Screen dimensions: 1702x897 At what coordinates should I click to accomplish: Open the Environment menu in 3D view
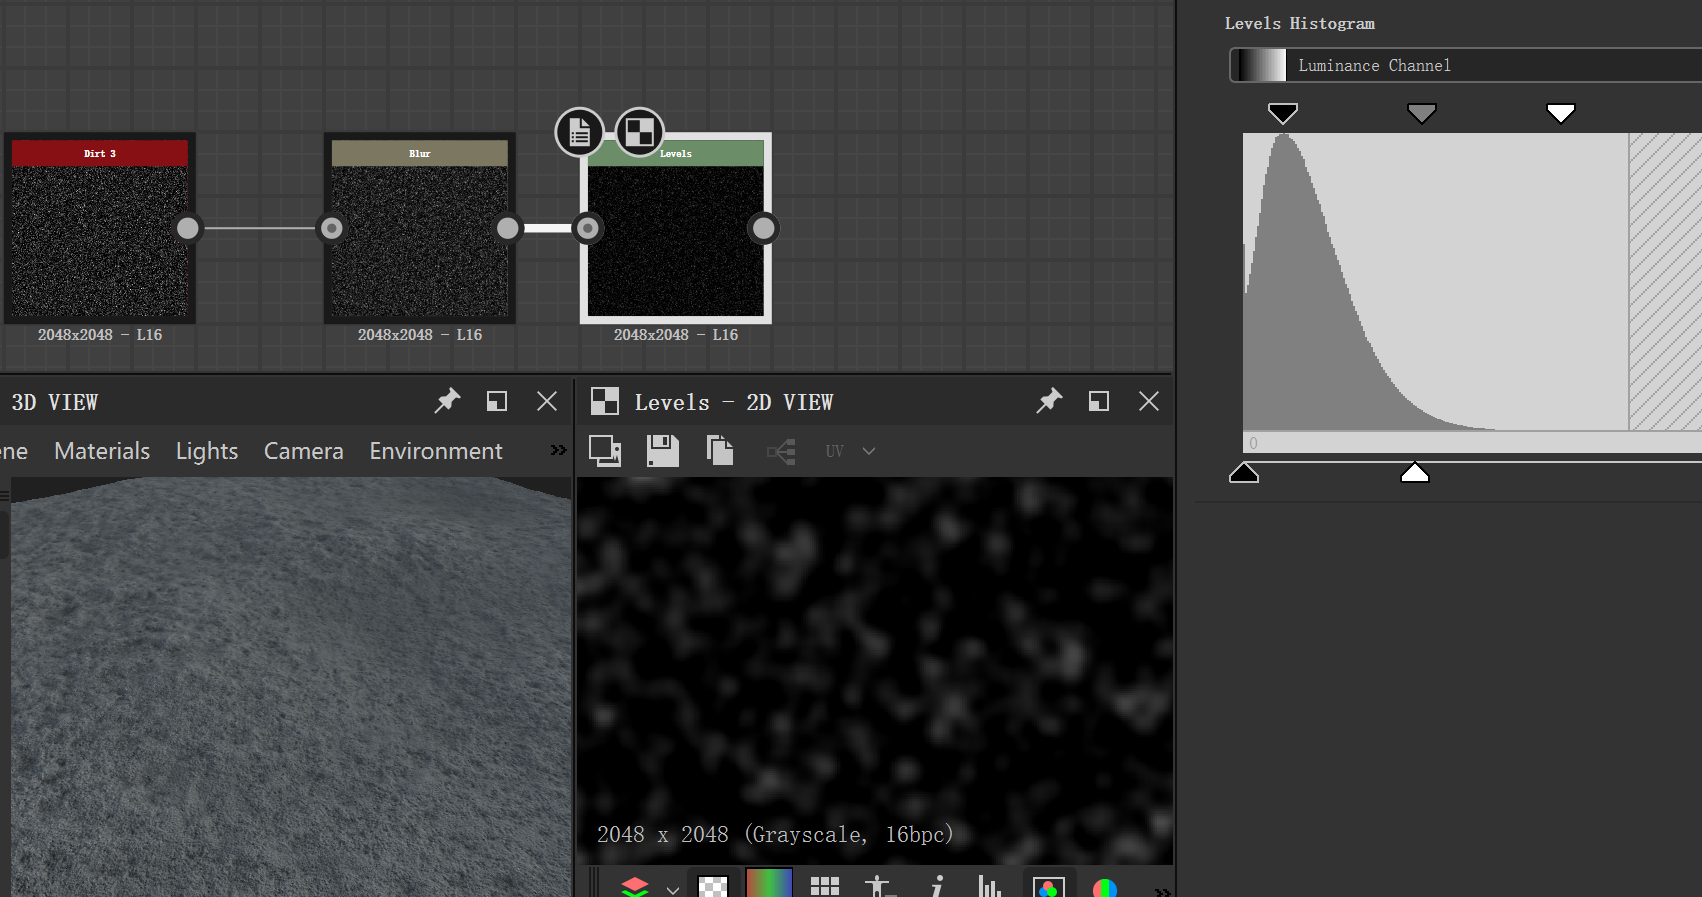pos(436,451)
